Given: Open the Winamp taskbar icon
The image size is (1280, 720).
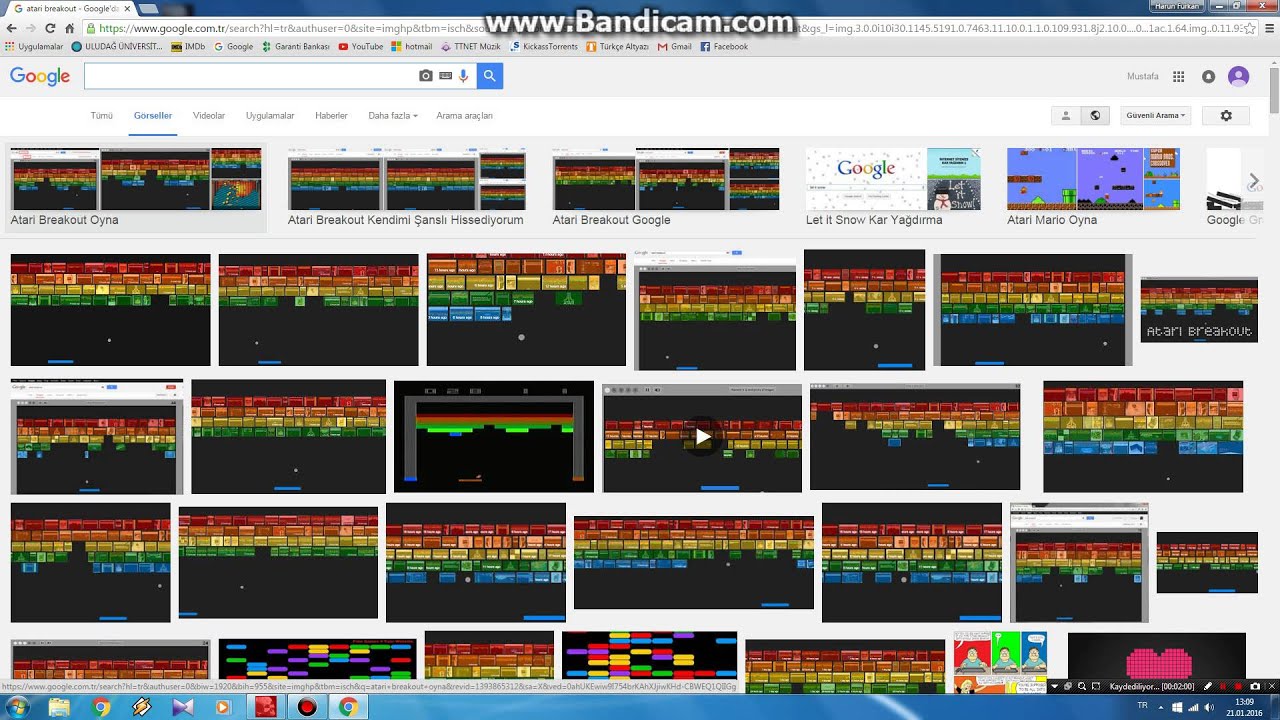Looking at the screenshot, I should [x=141, y=707].
